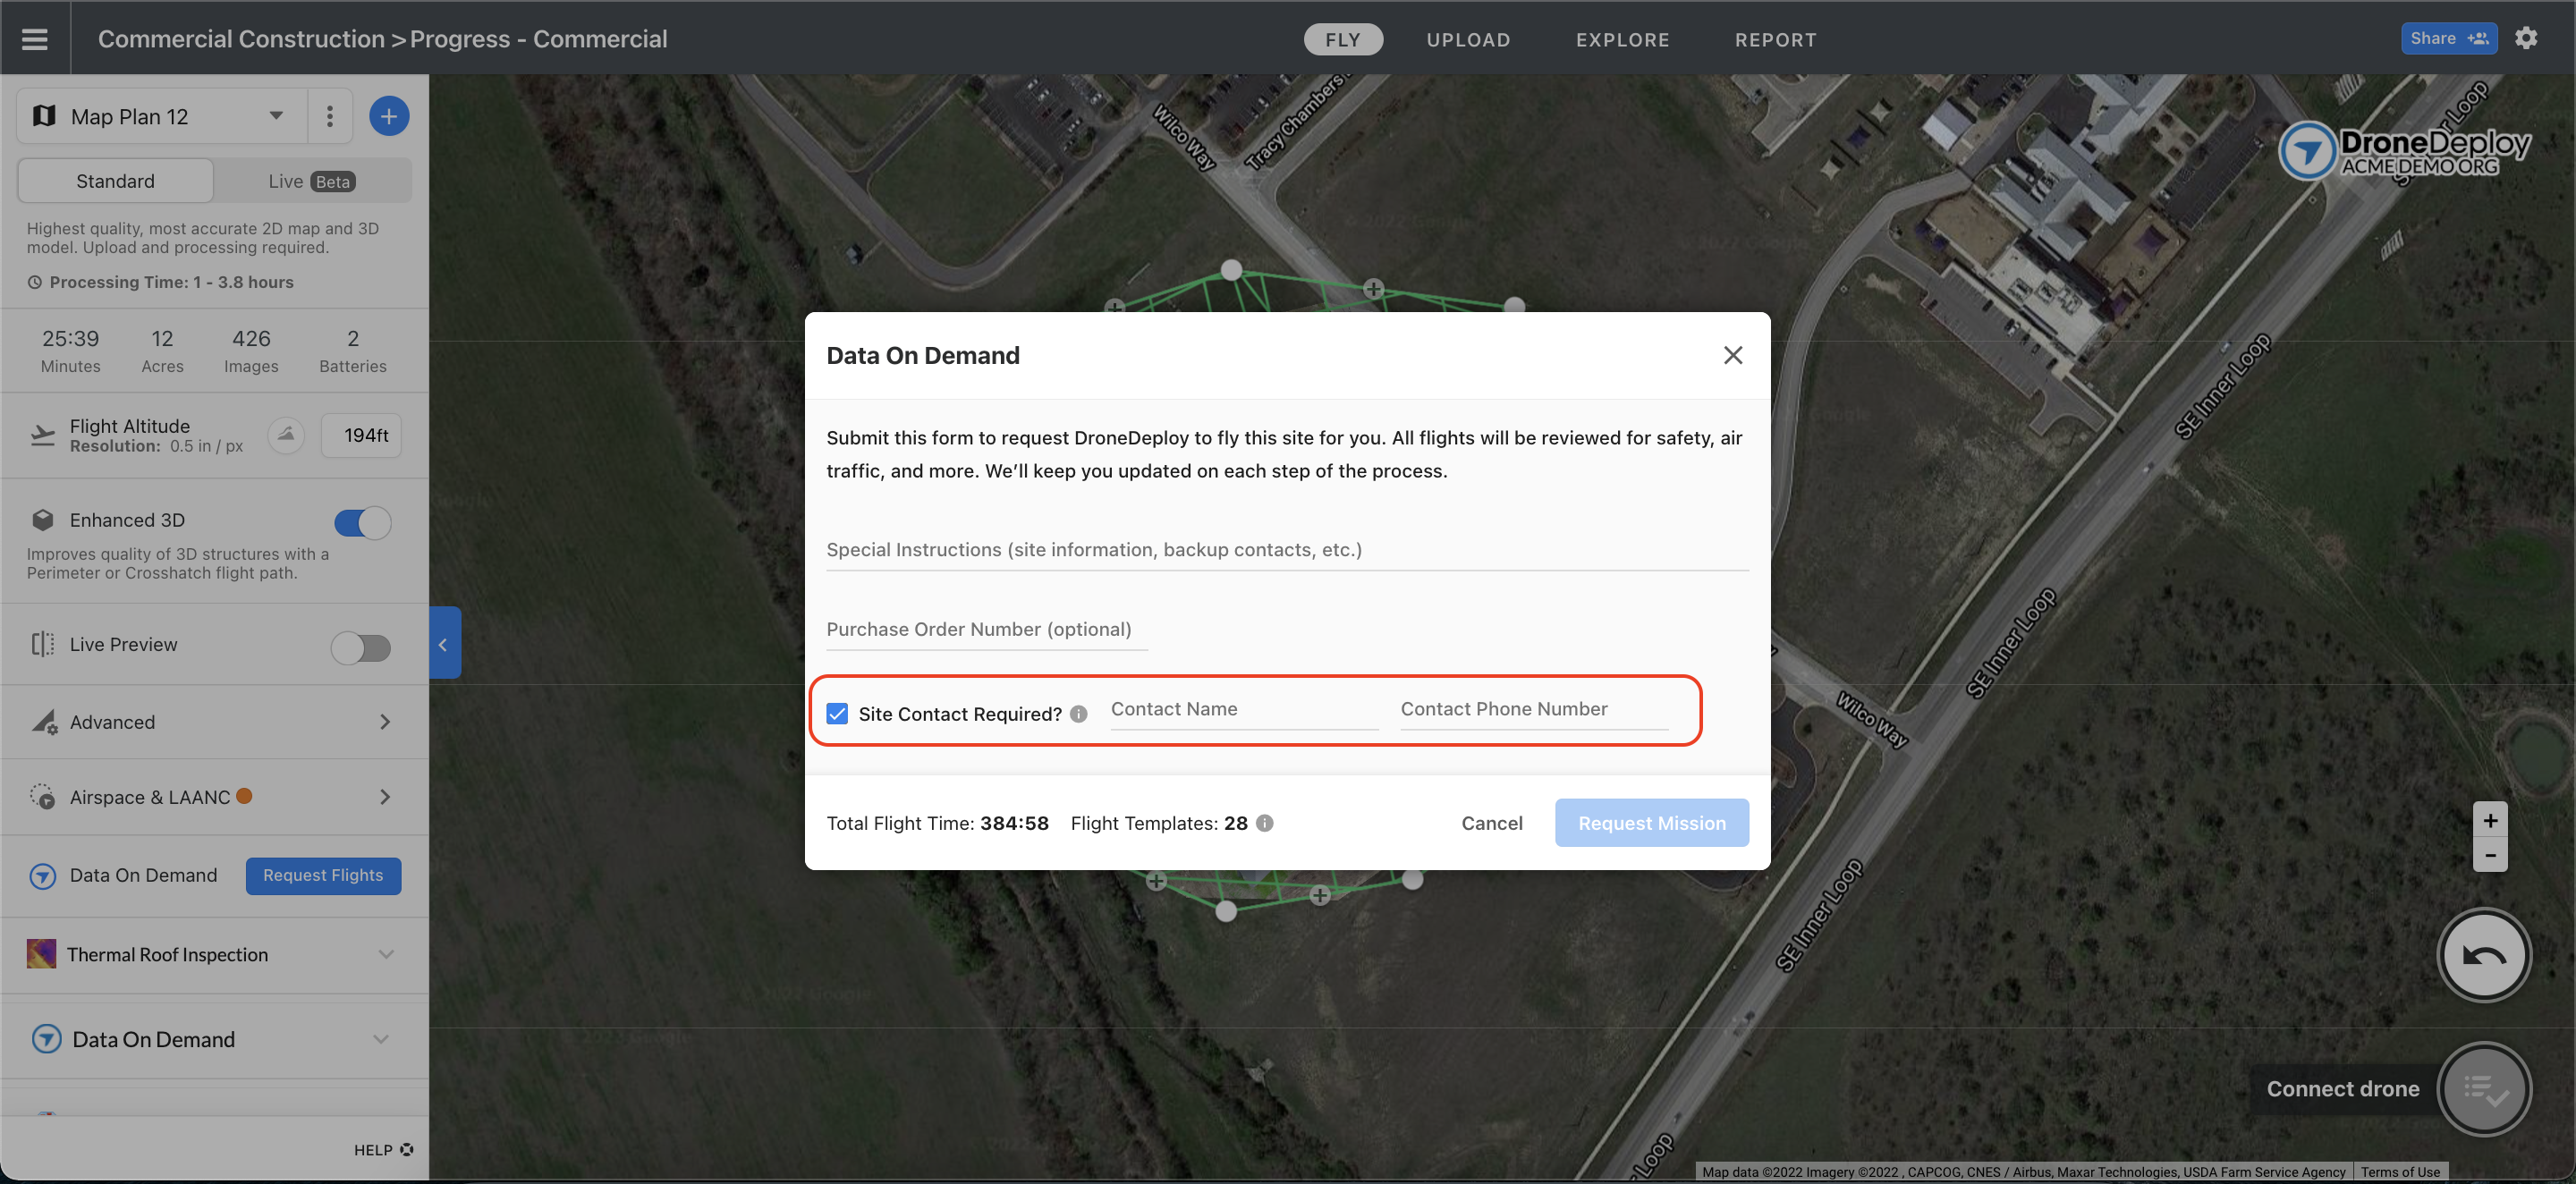Click the Flight Altitude plane icon

(x=42, y=435)
